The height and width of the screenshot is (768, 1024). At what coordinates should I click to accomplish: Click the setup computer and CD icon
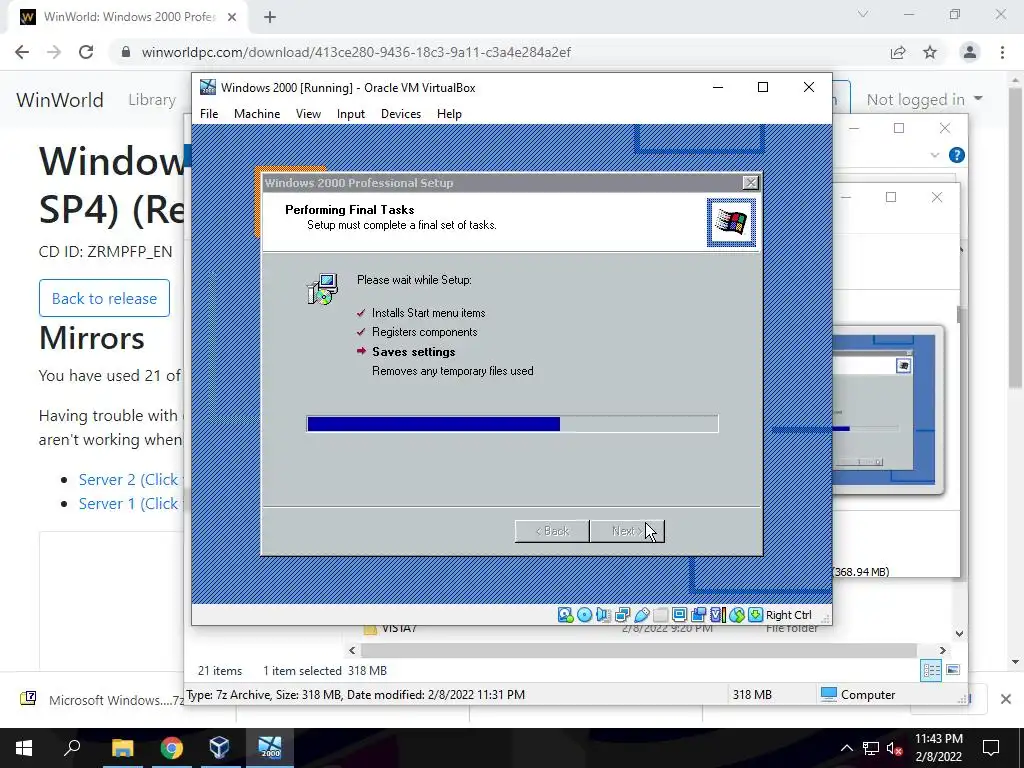(x=322, y=289)
